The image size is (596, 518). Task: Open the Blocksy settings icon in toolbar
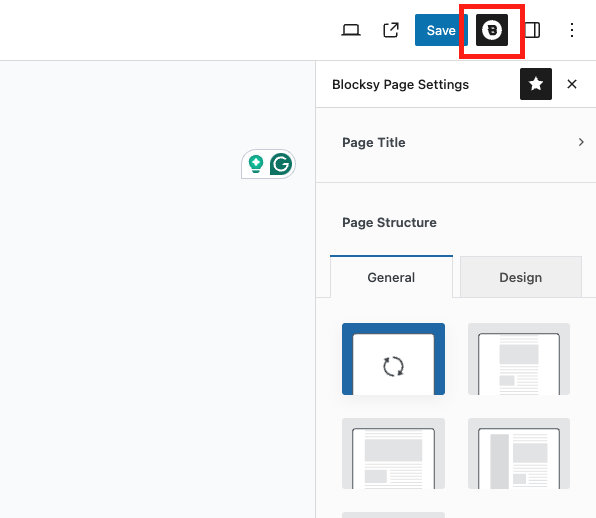click(492, 30)
